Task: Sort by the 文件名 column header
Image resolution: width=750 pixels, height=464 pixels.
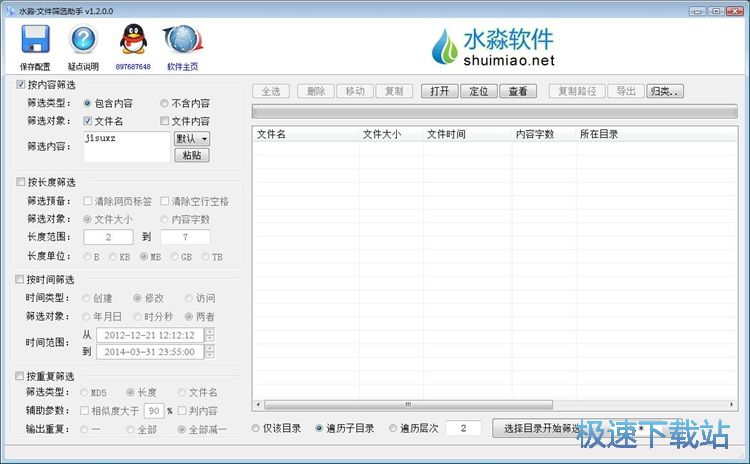Action: coord(306,134)
